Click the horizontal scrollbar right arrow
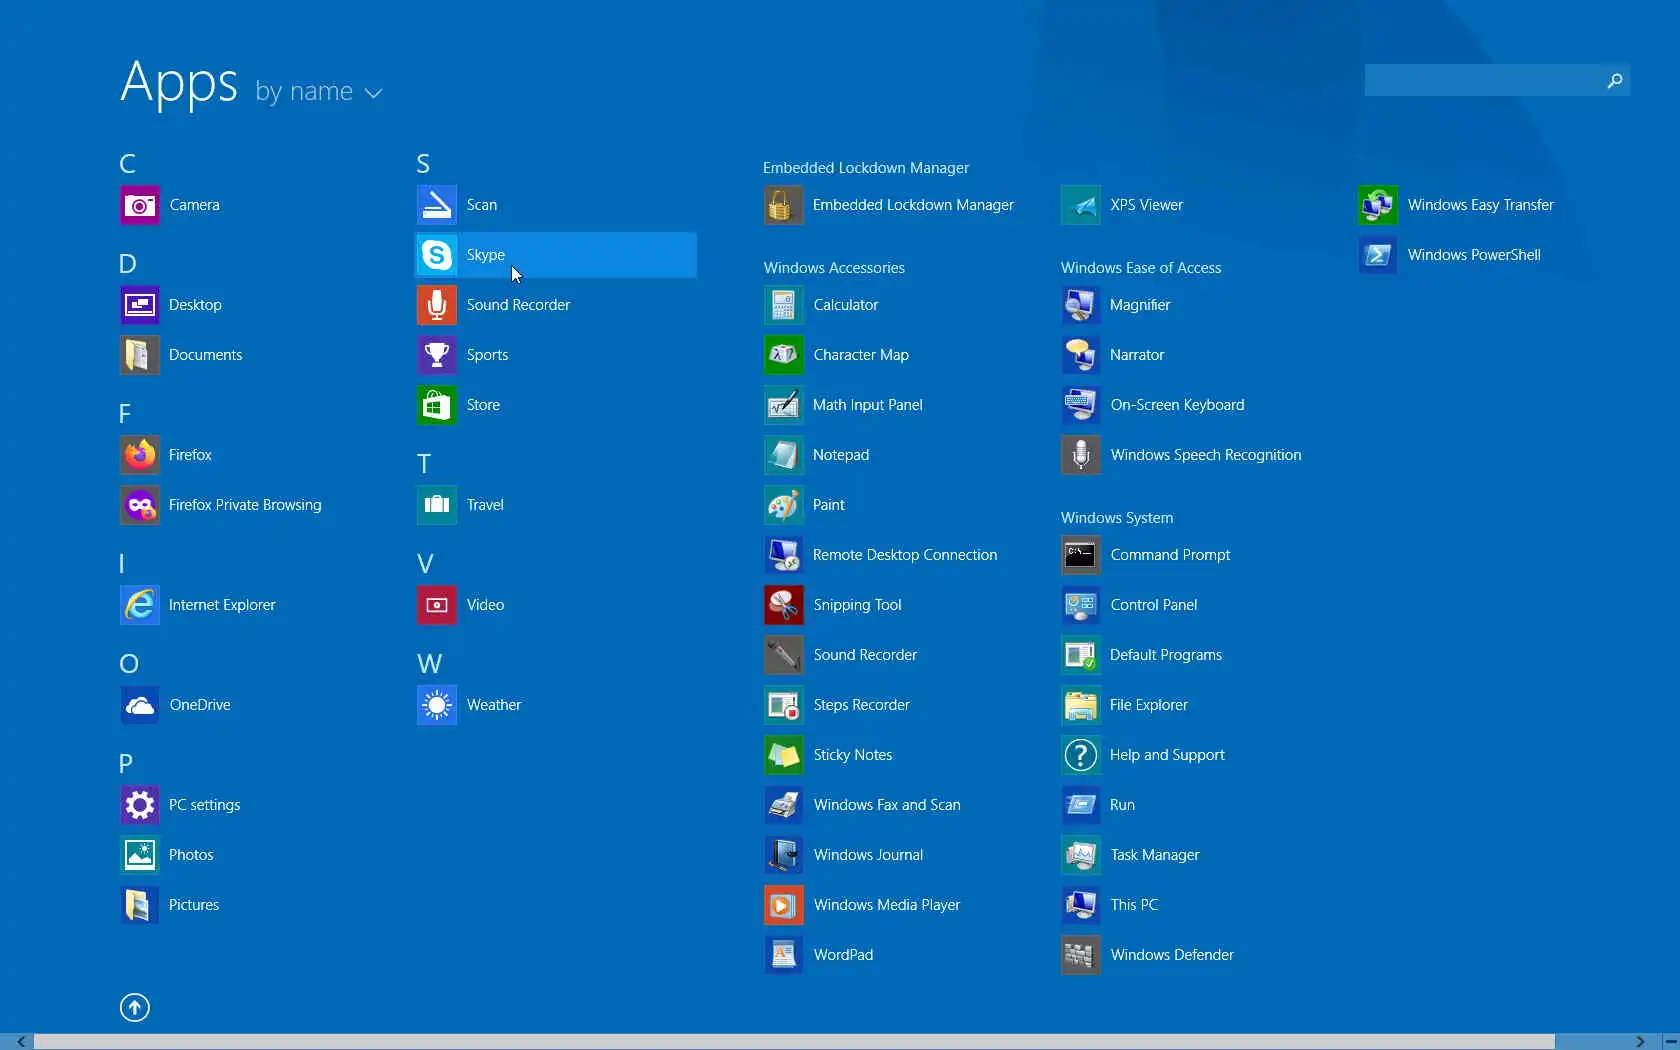Image resolution: width=1680 pixels, height=1050 pixels. (1640, 1042)
